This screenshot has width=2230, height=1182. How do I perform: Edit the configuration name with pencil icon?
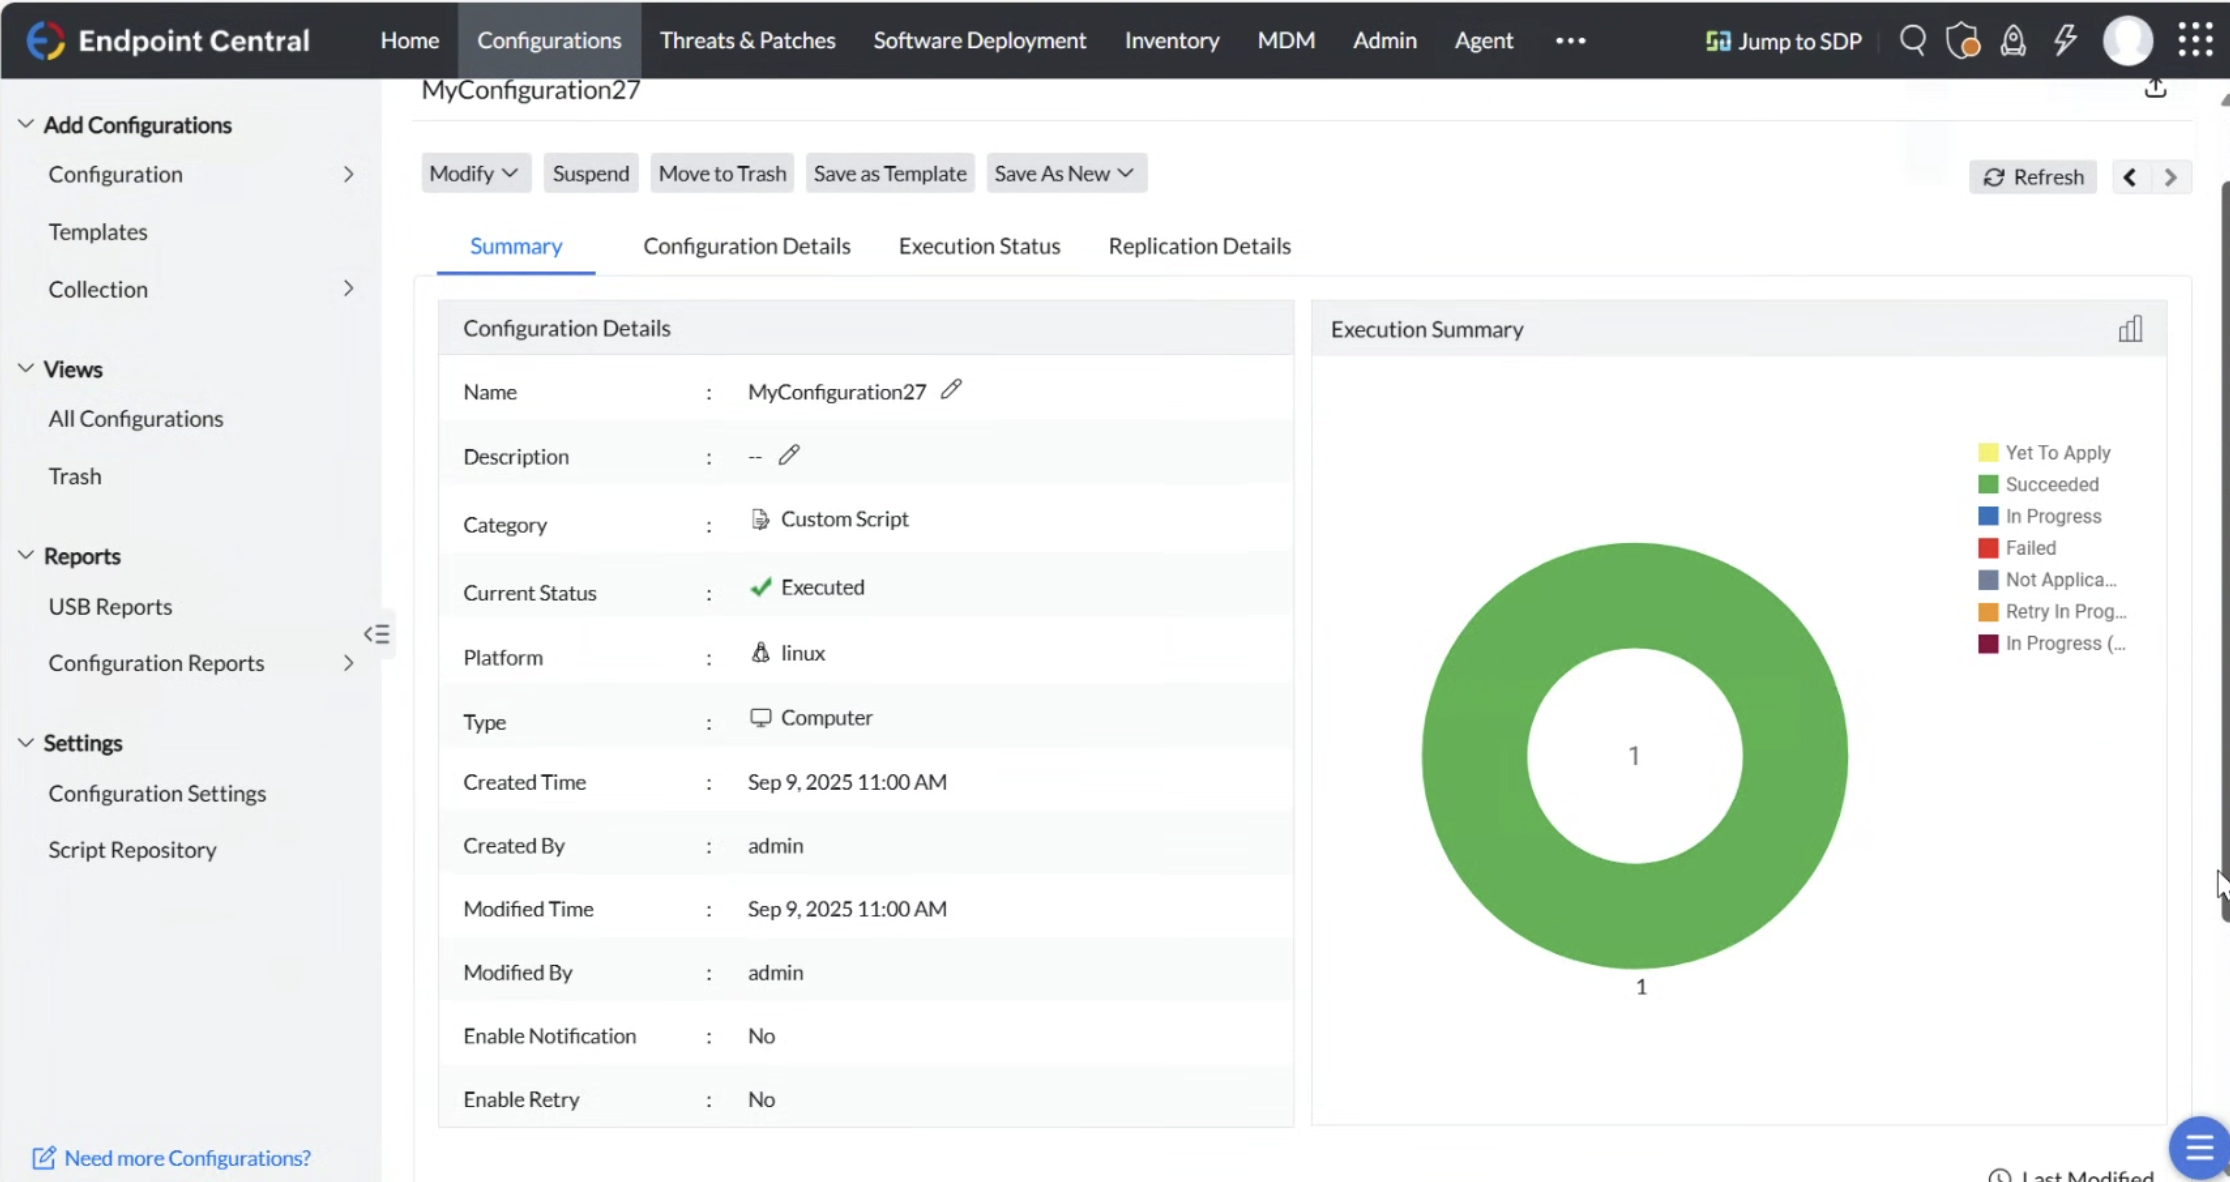point(951,390)
